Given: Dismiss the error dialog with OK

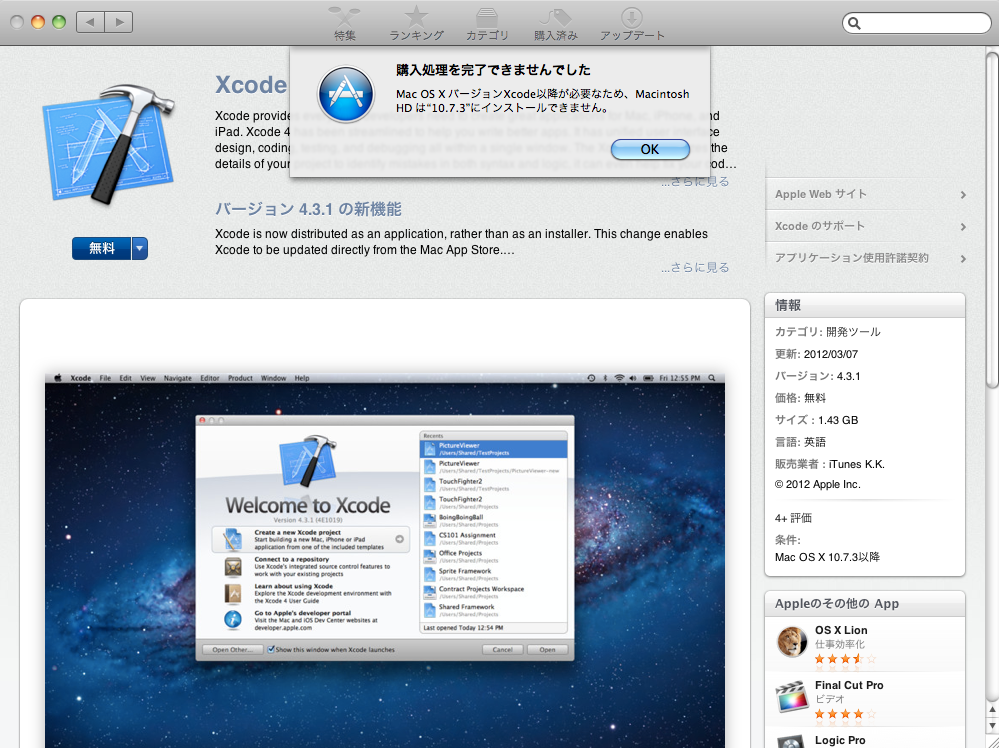Looking at the screenshot, I should pos(650,149).
